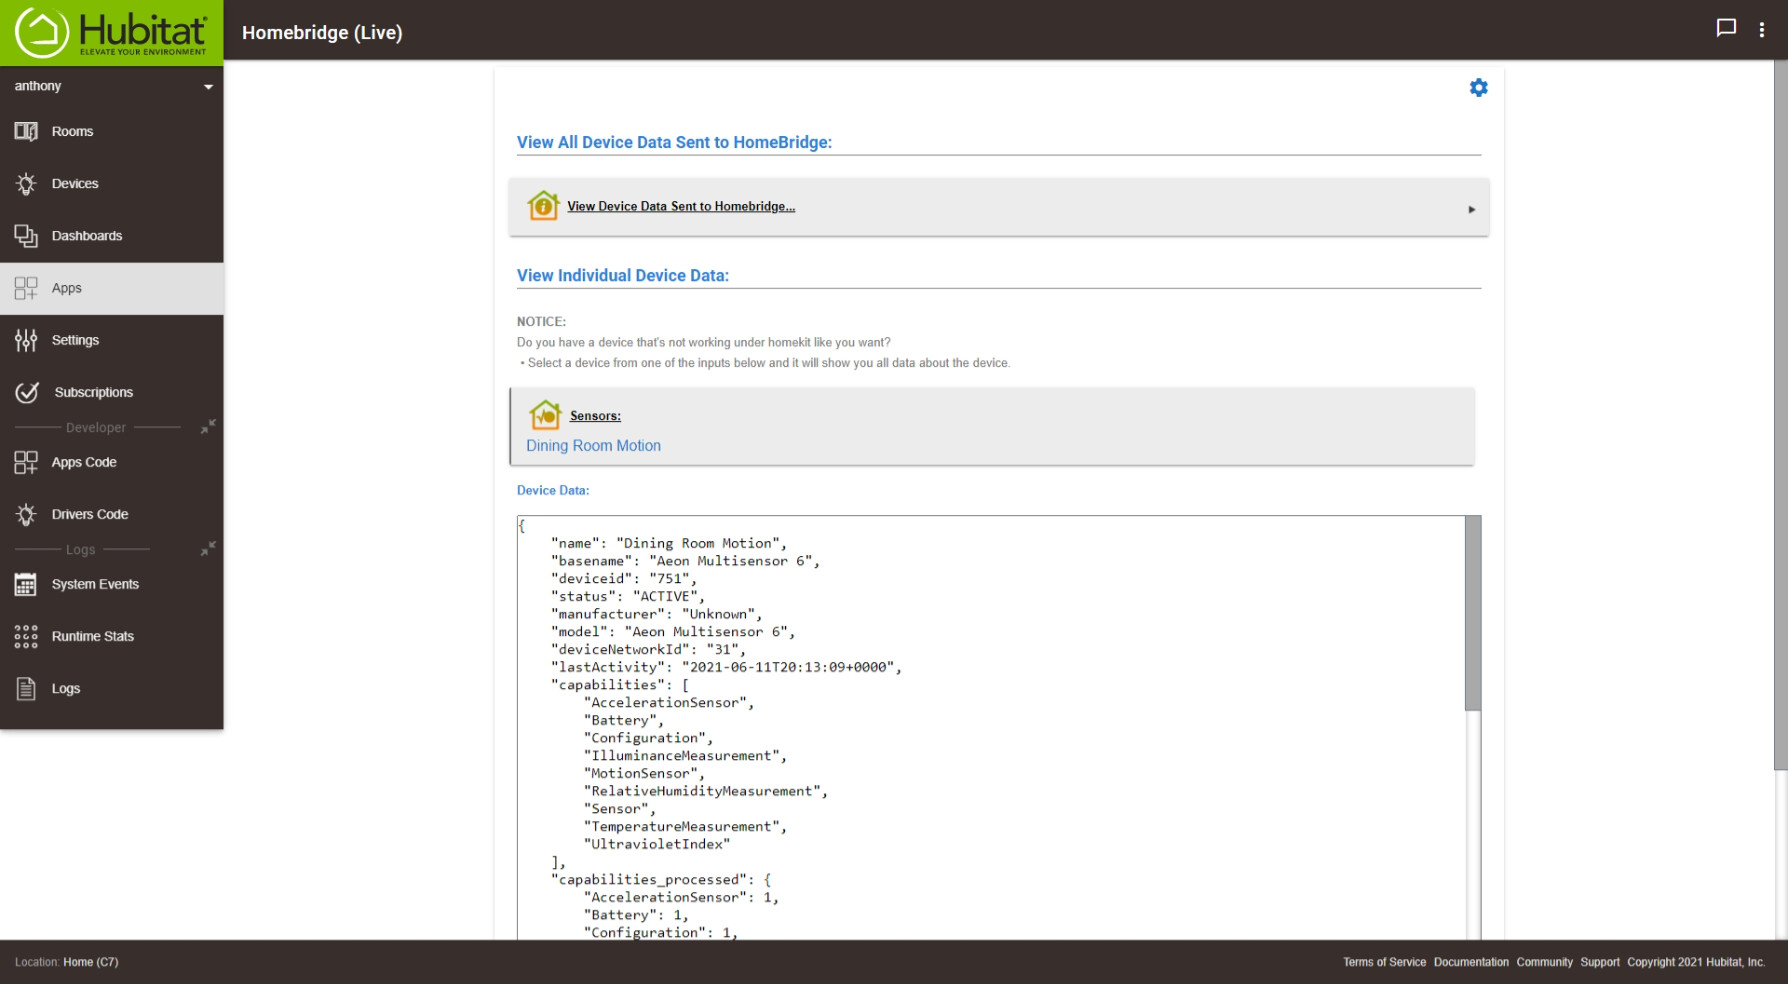Click View Device Data Sent to Homebridge link
The image size is (1788, 984).
point(681,206)
